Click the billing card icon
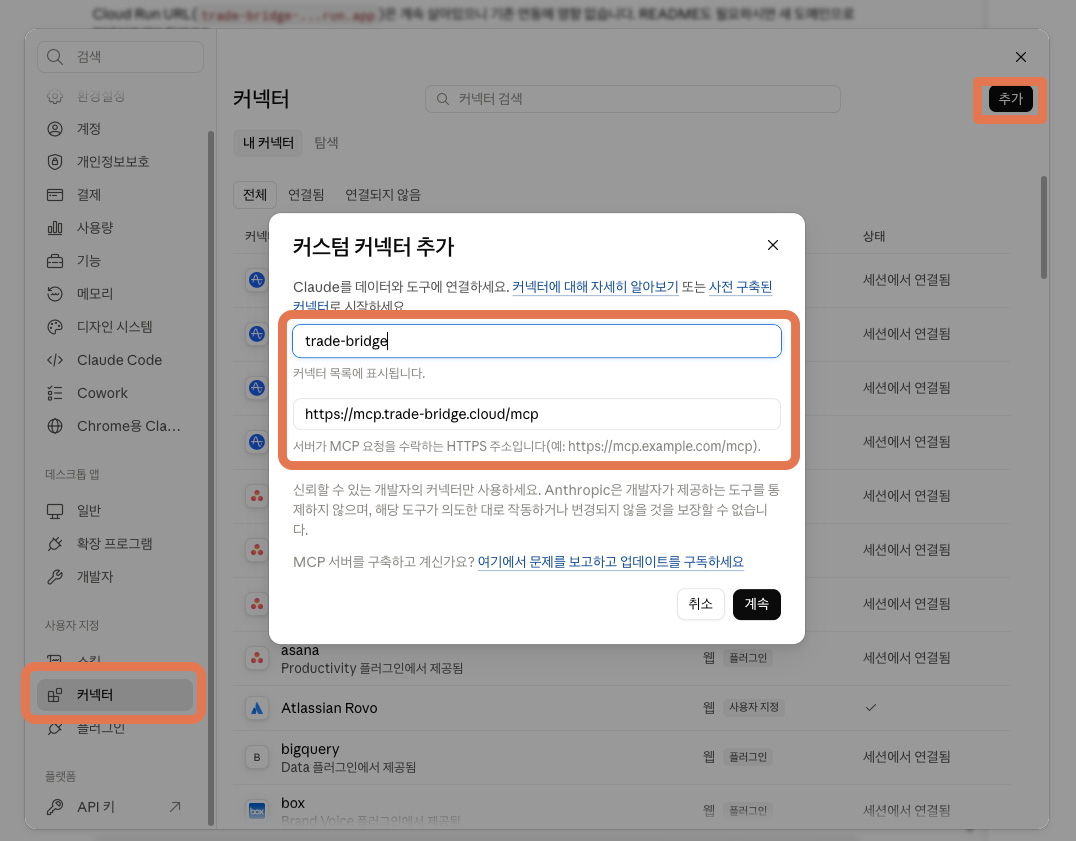This screenshot has width=1076, height=841. coord(55,195)
